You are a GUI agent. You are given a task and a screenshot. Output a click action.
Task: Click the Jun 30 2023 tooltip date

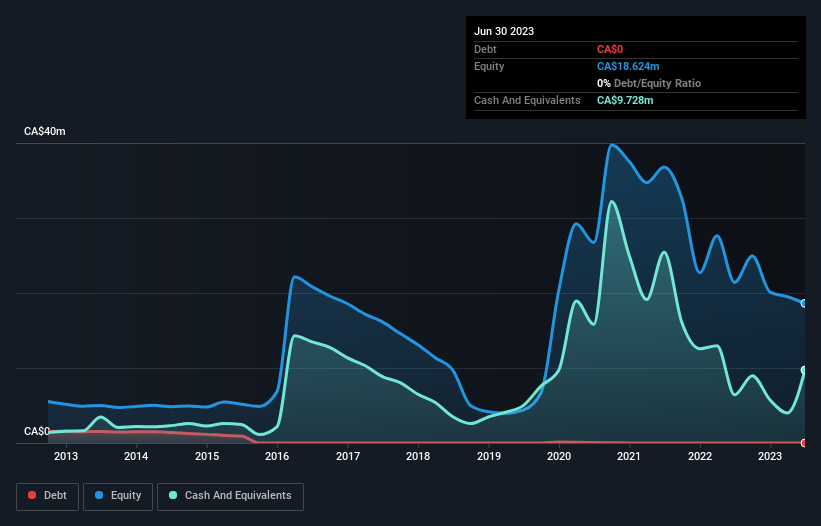point(504,31)
